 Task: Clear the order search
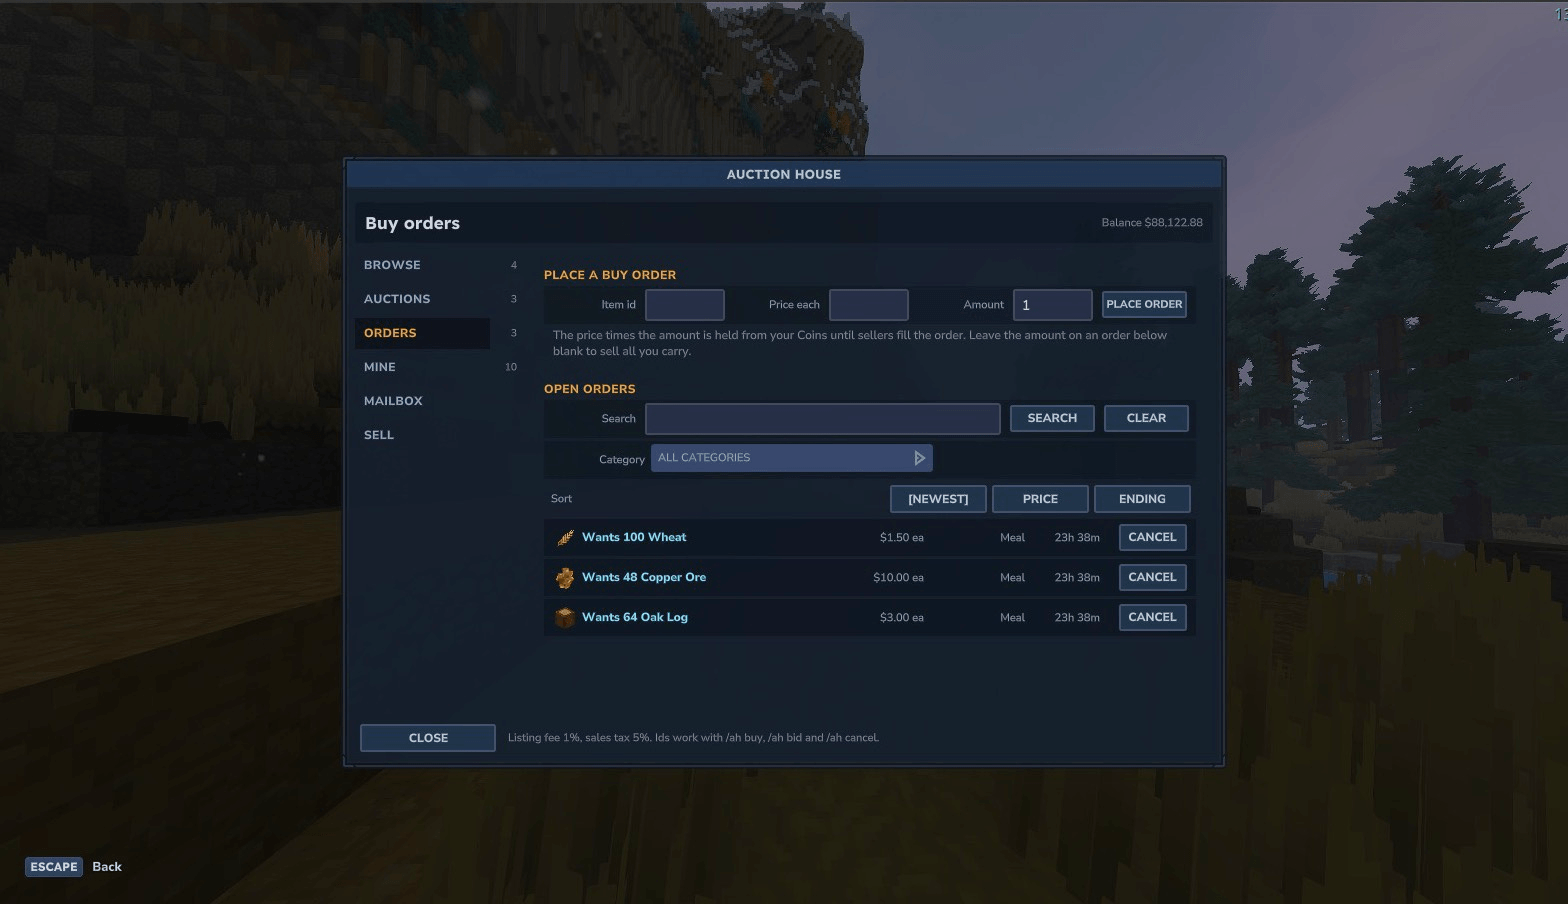1146,418
